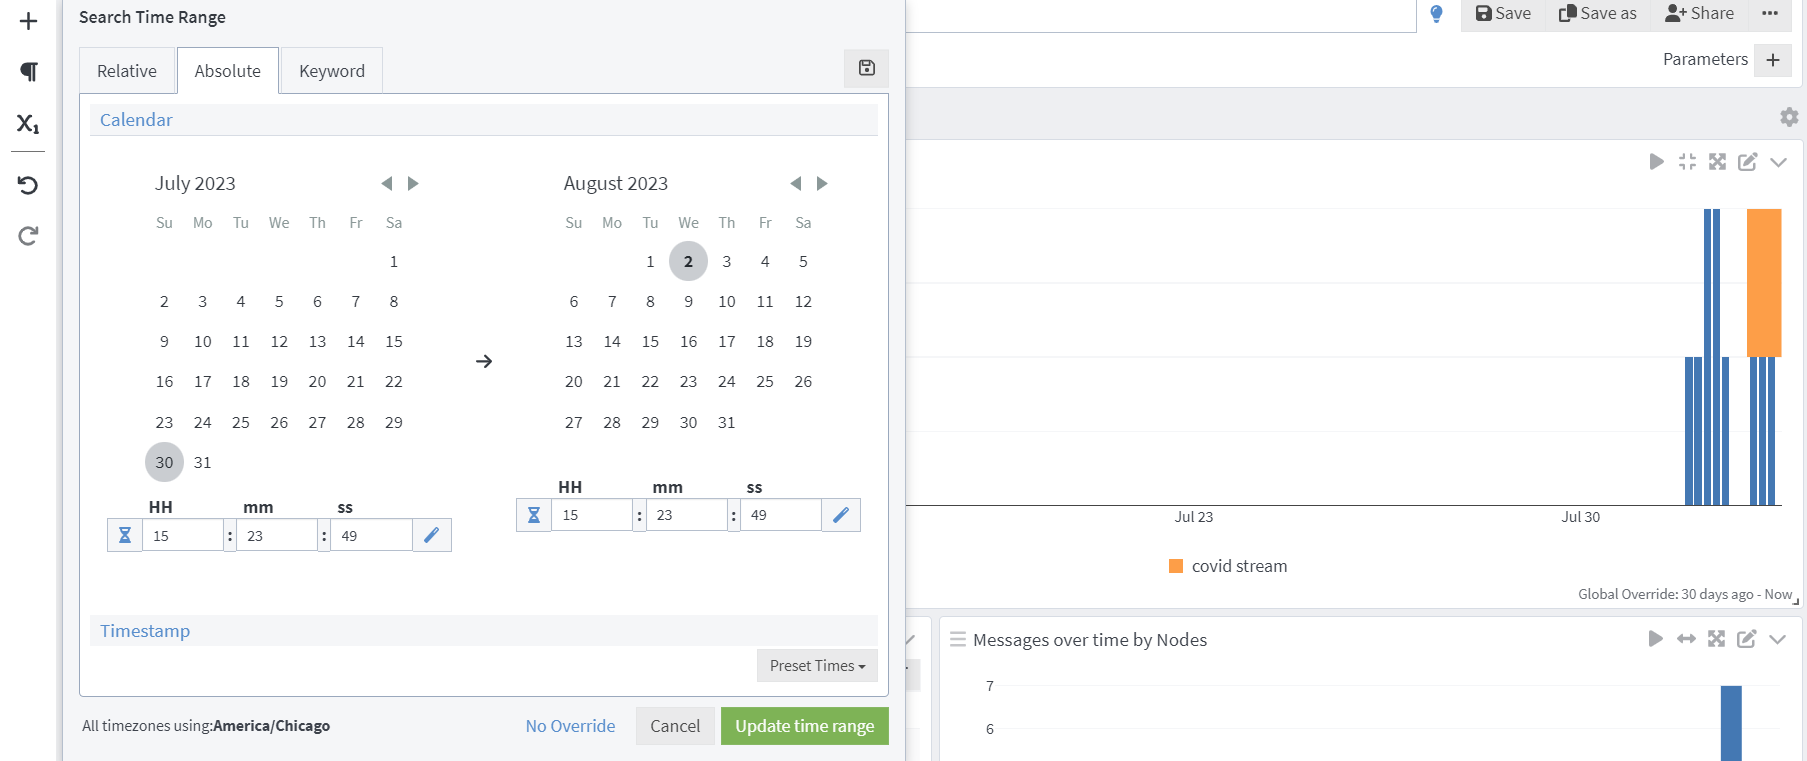Set end time to now with hourglass

[x=534, y=515]
